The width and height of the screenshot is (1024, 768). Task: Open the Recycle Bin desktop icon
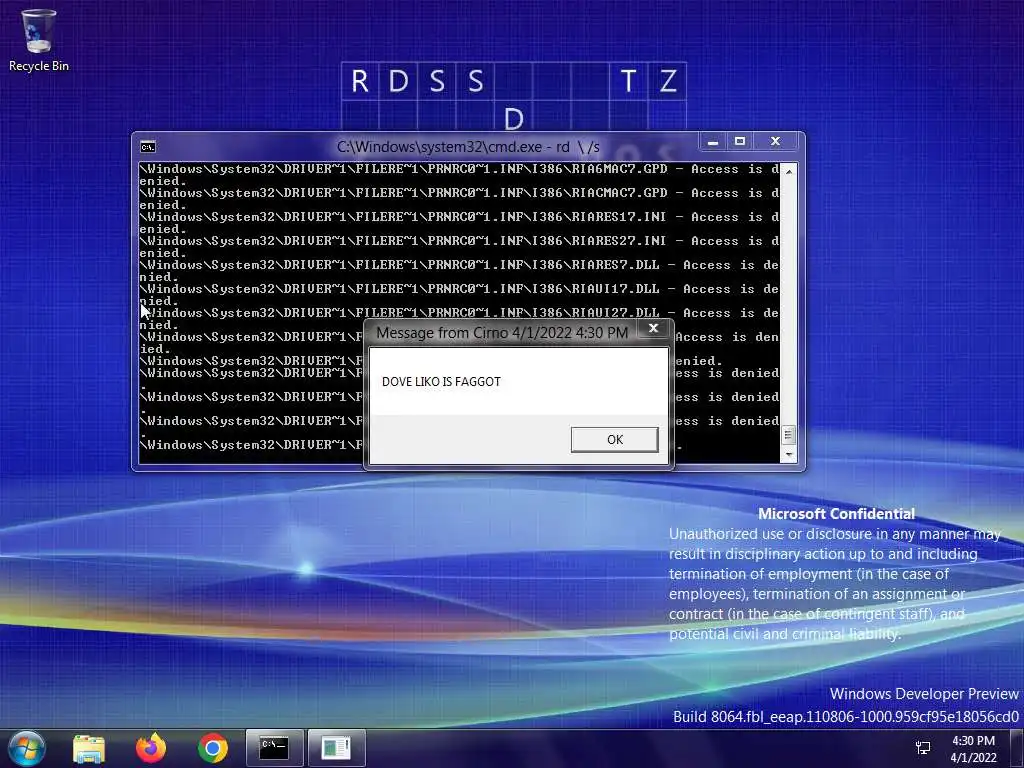point(39,39)
